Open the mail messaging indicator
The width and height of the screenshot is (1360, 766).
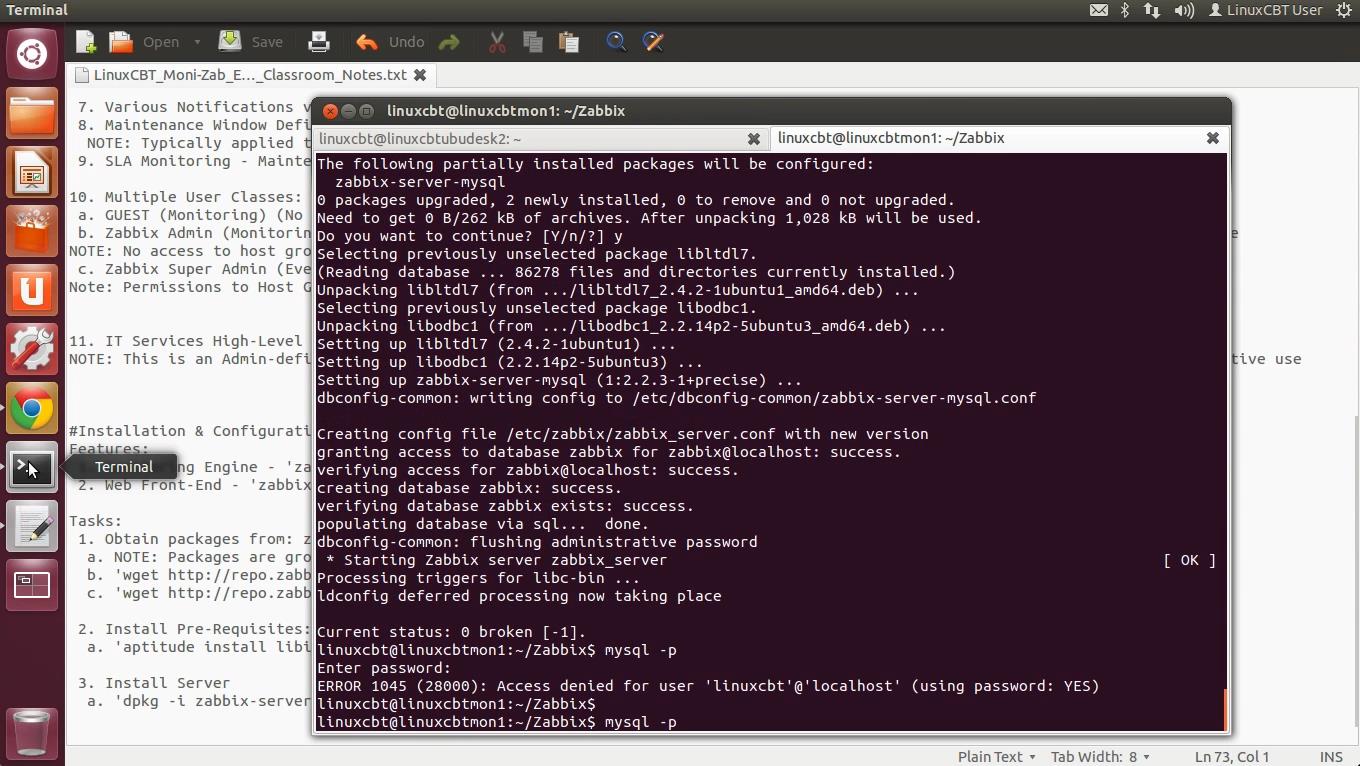click(x=1098, y=10)
